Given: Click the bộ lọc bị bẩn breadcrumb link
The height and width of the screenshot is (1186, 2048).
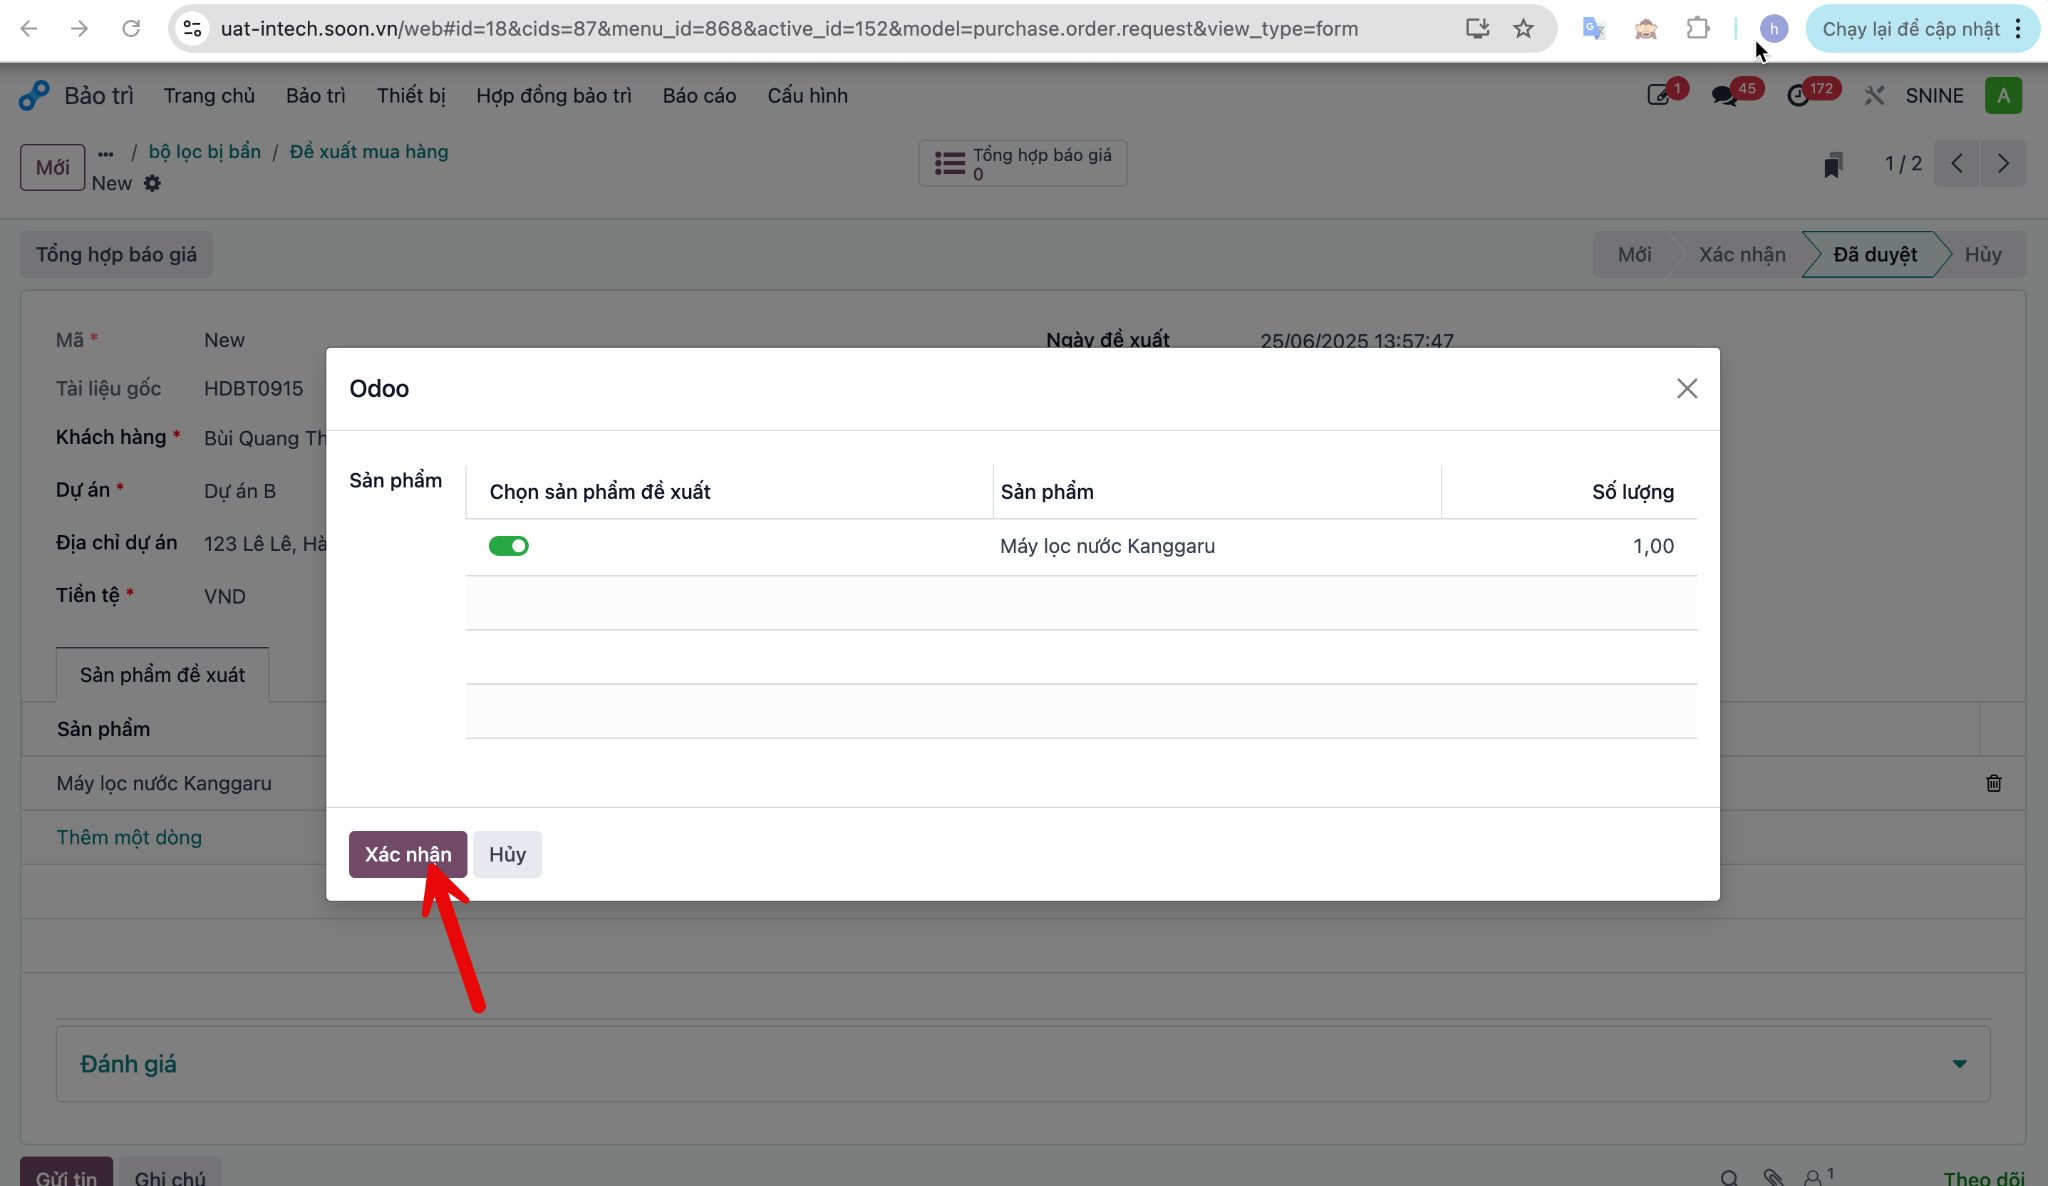Looking at the screenshot, I should tap(205, 152).
